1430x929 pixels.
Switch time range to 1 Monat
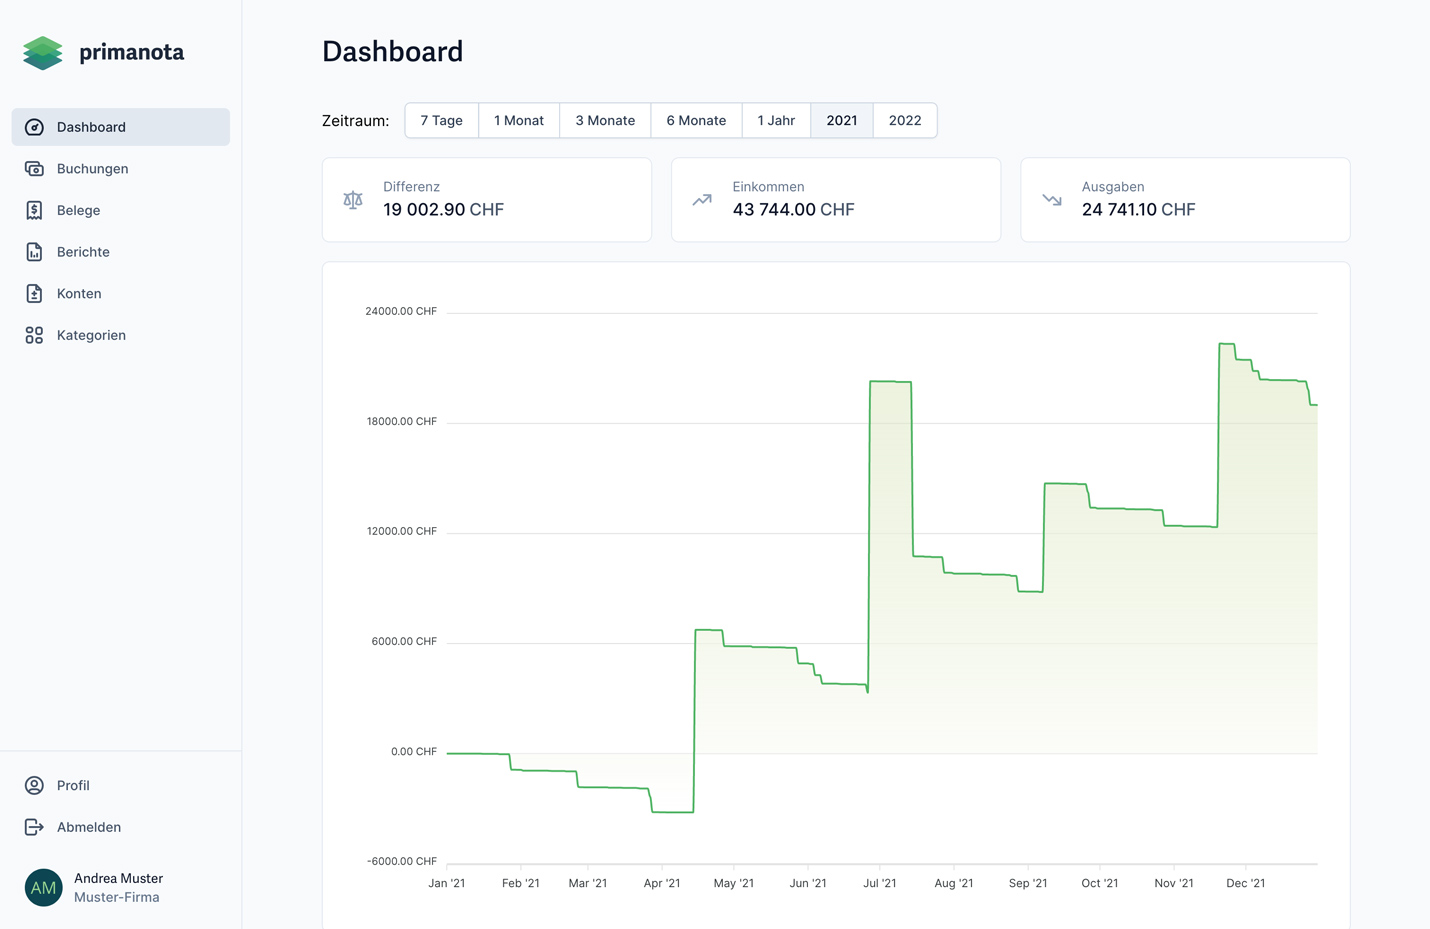pyautogui.click(x=519, y=121)
